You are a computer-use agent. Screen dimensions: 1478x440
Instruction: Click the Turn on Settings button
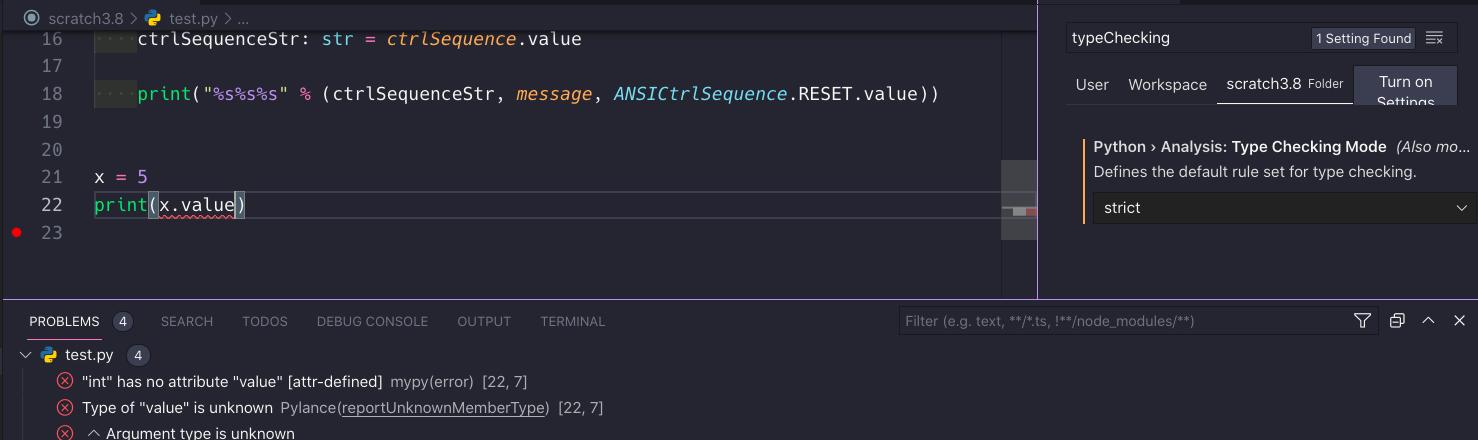tap(1405, 86)
